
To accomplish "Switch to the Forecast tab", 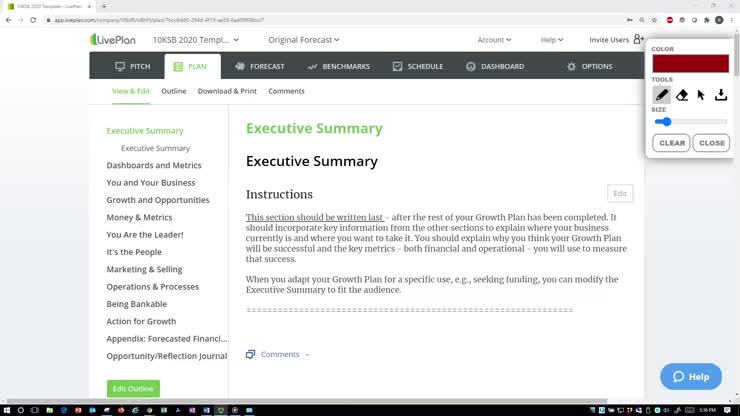I will (260, 66).
